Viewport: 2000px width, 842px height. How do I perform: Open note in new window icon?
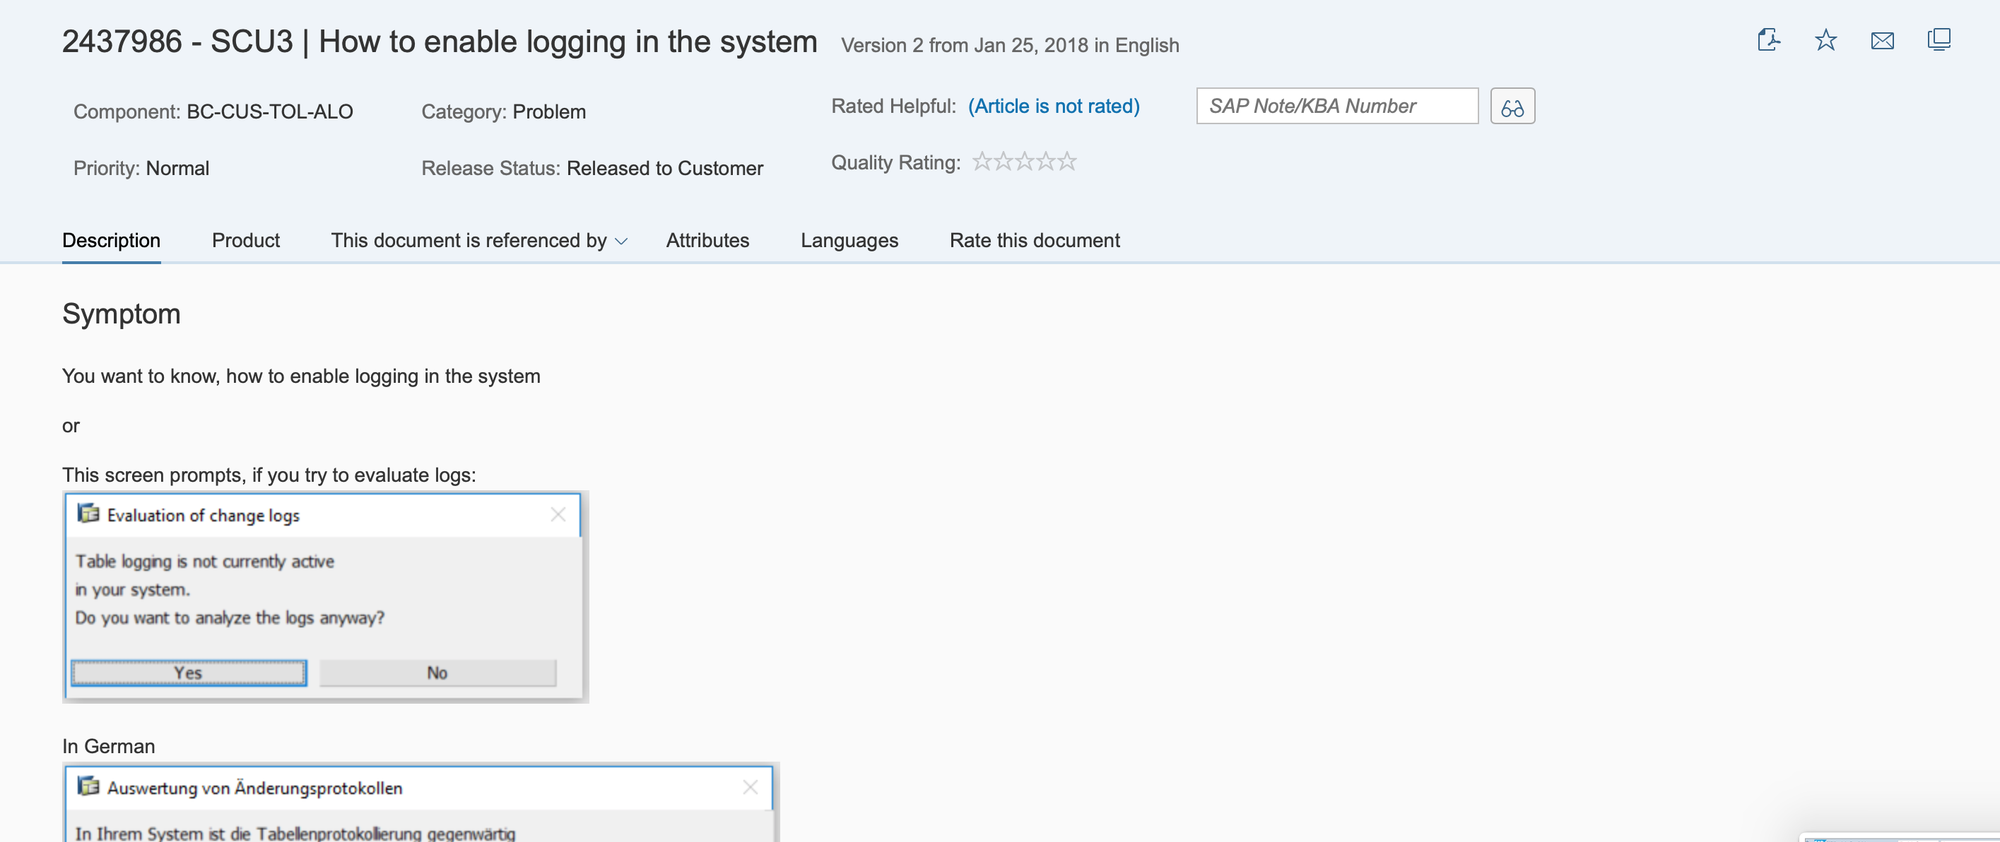(1939, 40)
